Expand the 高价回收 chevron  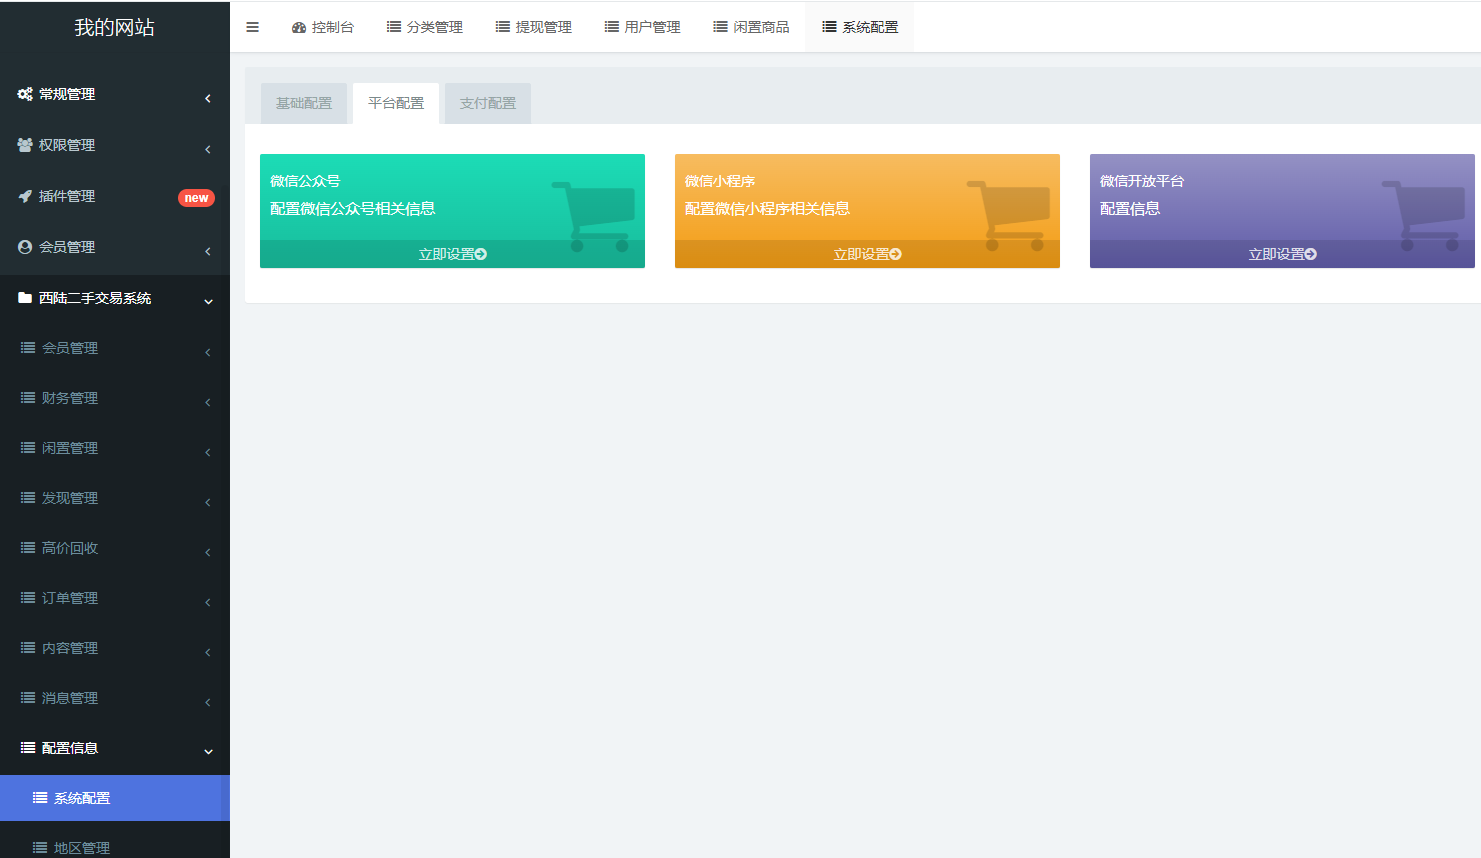tap(208, 552)
